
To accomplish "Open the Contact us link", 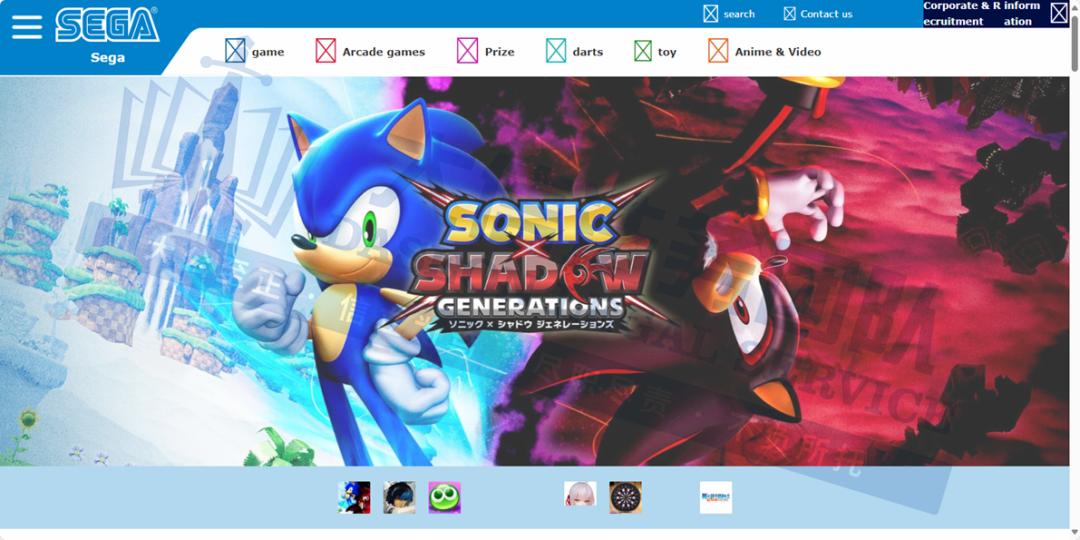I will (818, 14).
